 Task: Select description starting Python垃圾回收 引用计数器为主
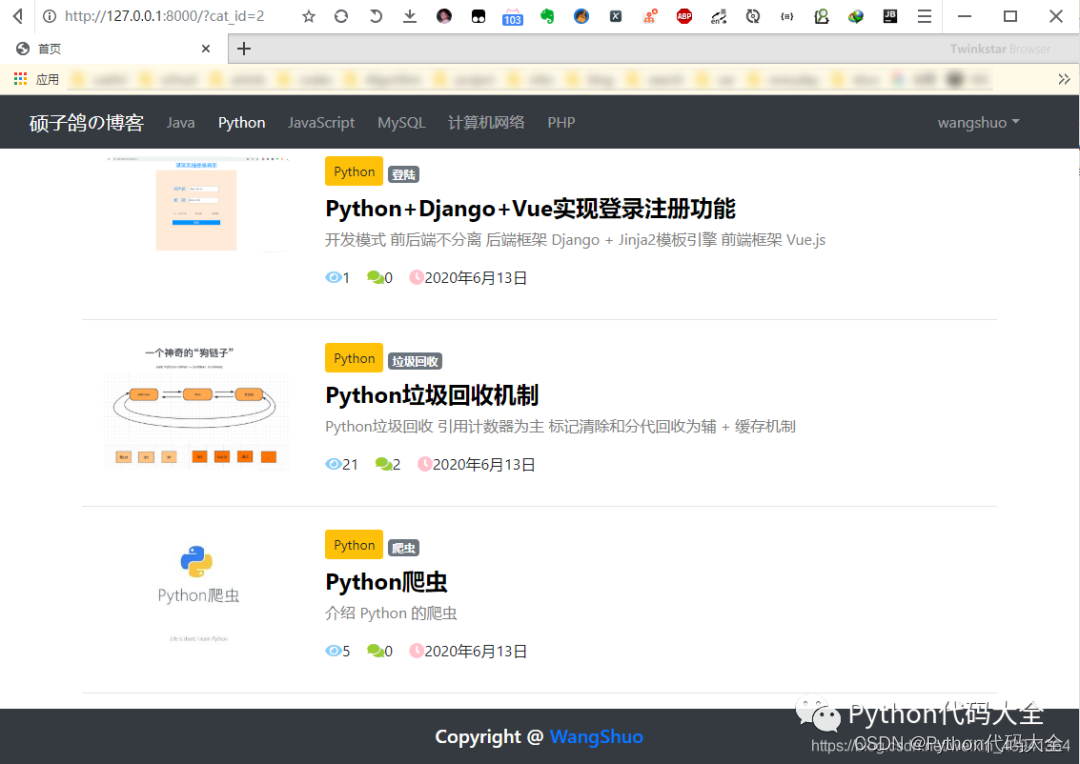[x=560, y=426]
